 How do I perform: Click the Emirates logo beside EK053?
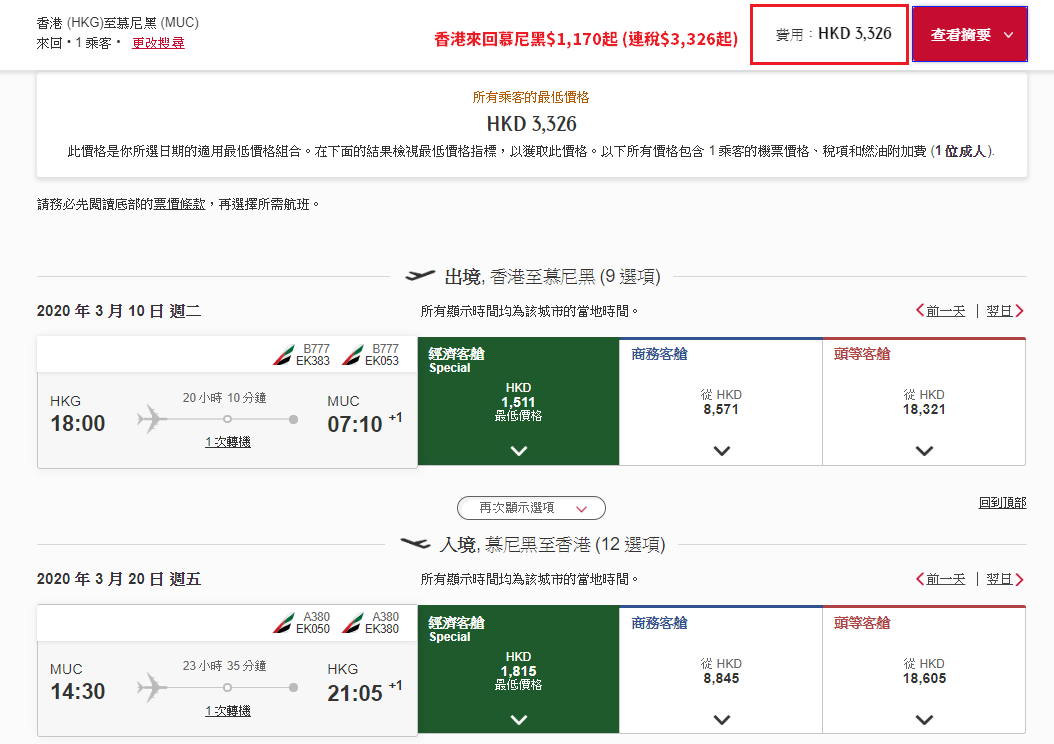(x=352, y=355)
